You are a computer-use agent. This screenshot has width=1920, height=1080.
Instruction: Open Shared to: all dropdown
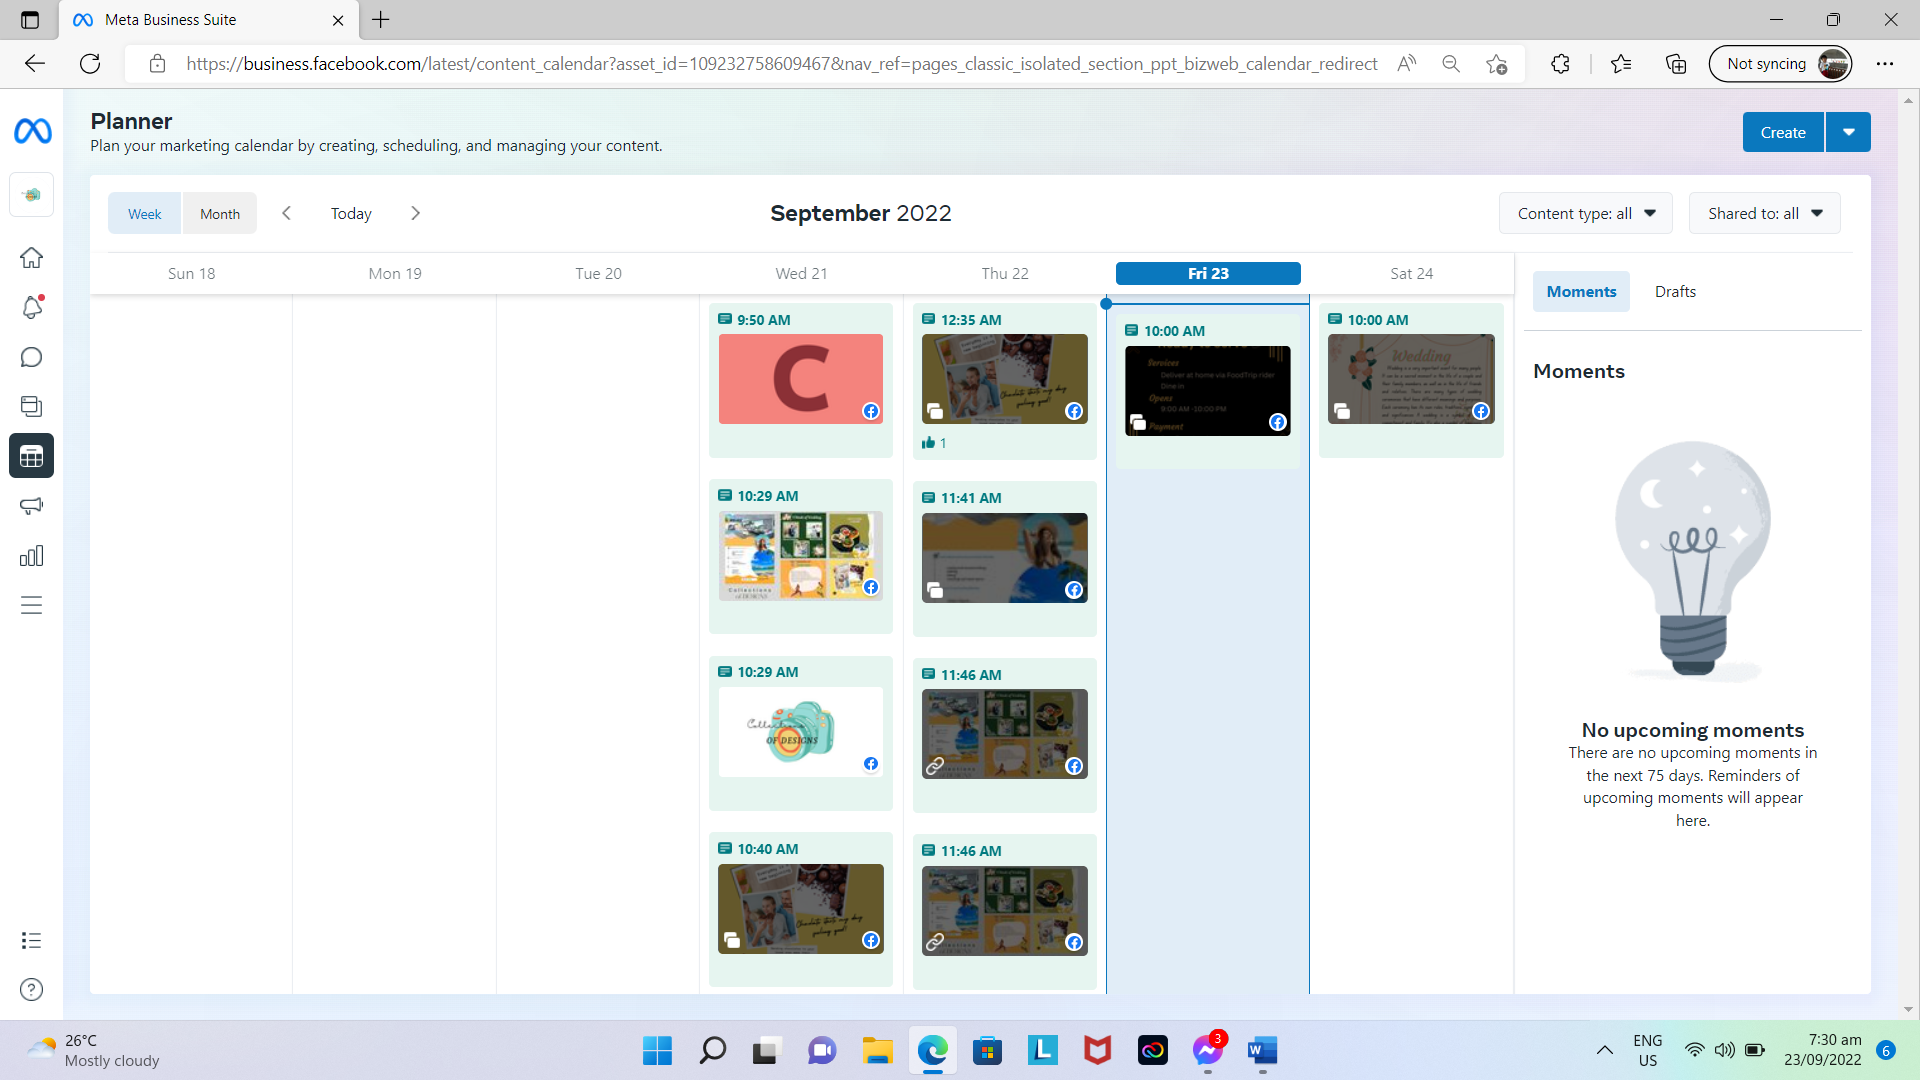coord(1765,213)
